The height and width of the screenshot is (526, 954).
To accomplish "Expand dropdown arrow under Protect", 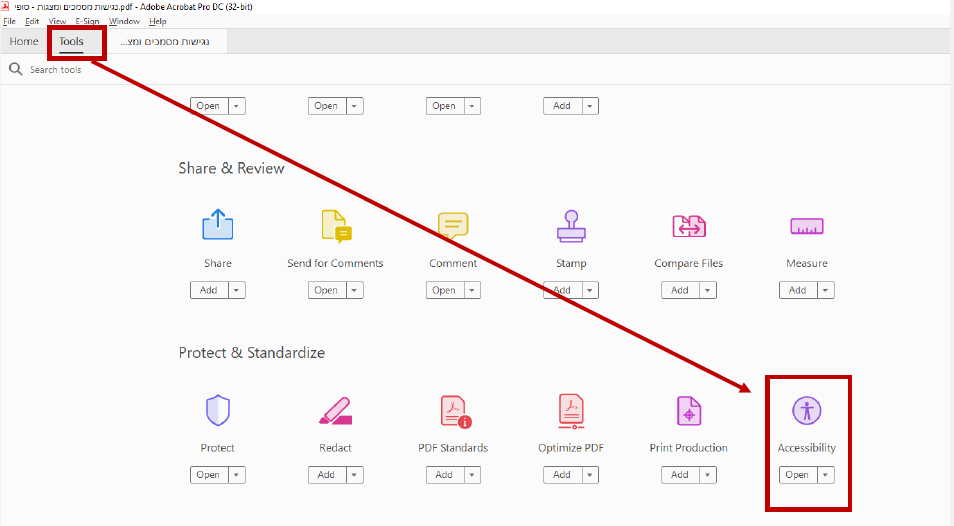I will click(x=237, y=475).
